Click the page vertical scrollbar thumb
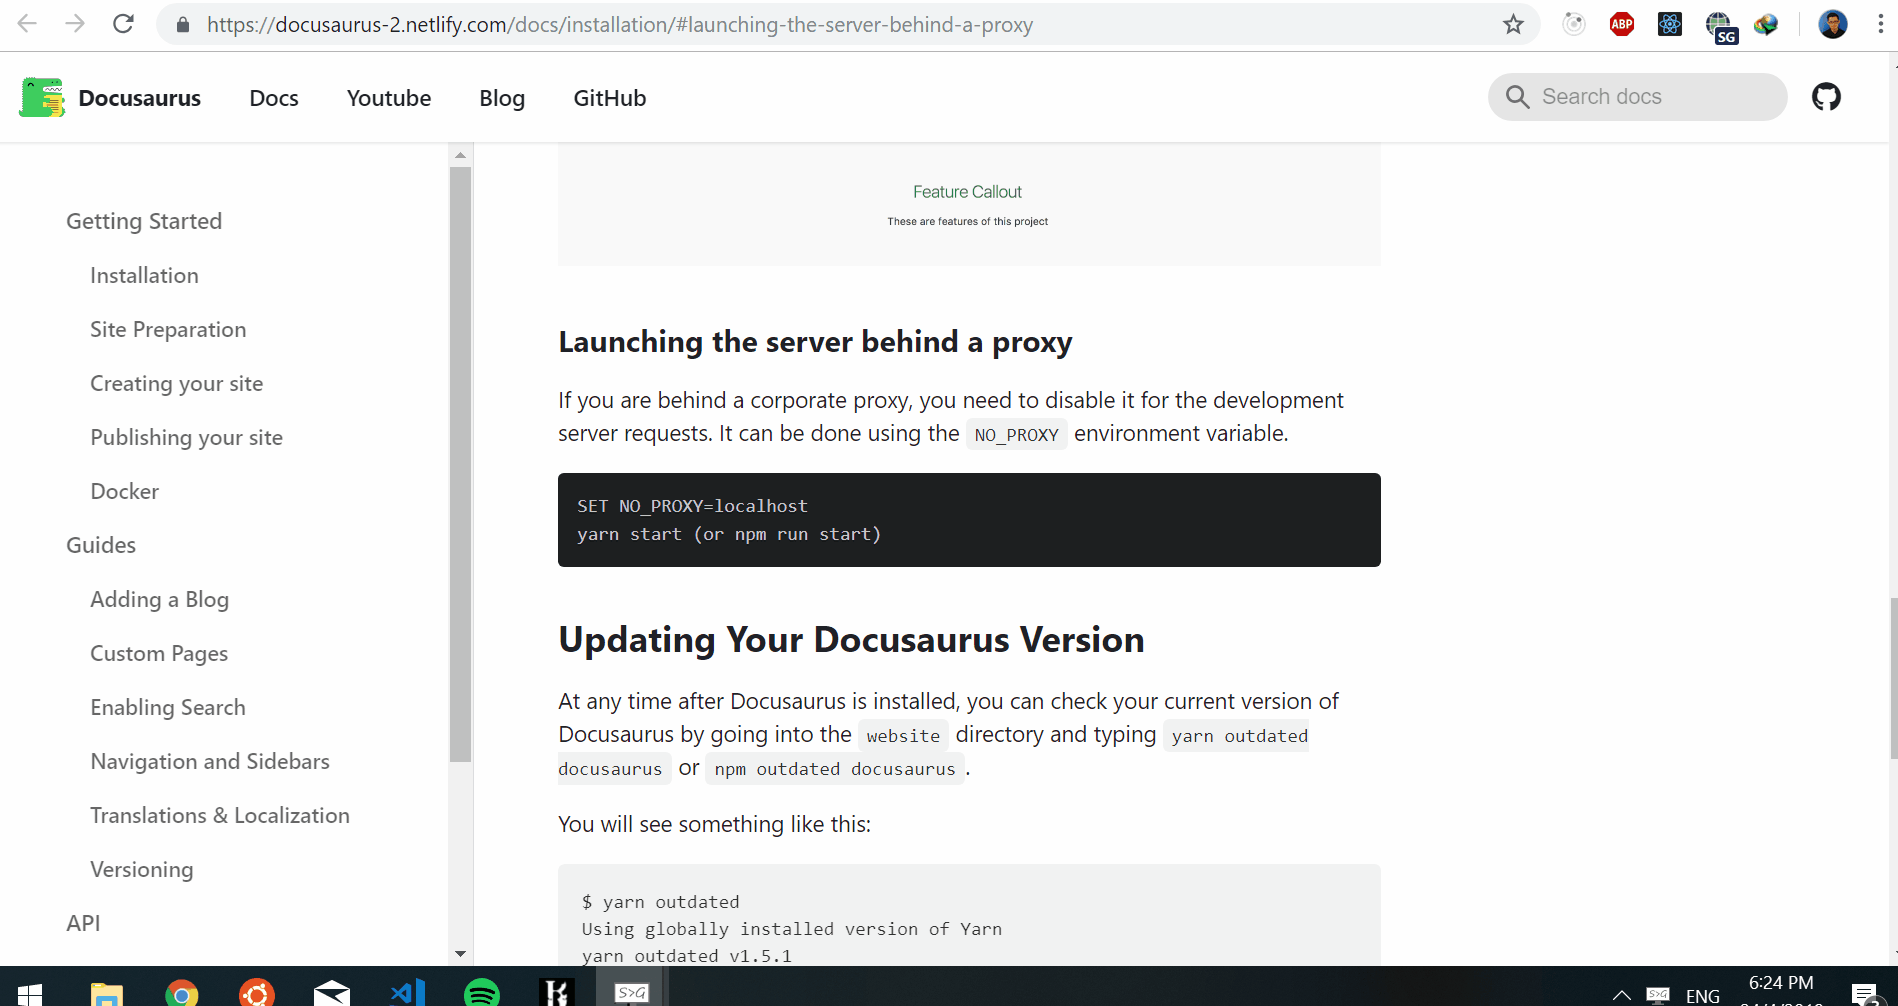1898x1006 pixels. pyautogui.click(x=1893, y=678)
